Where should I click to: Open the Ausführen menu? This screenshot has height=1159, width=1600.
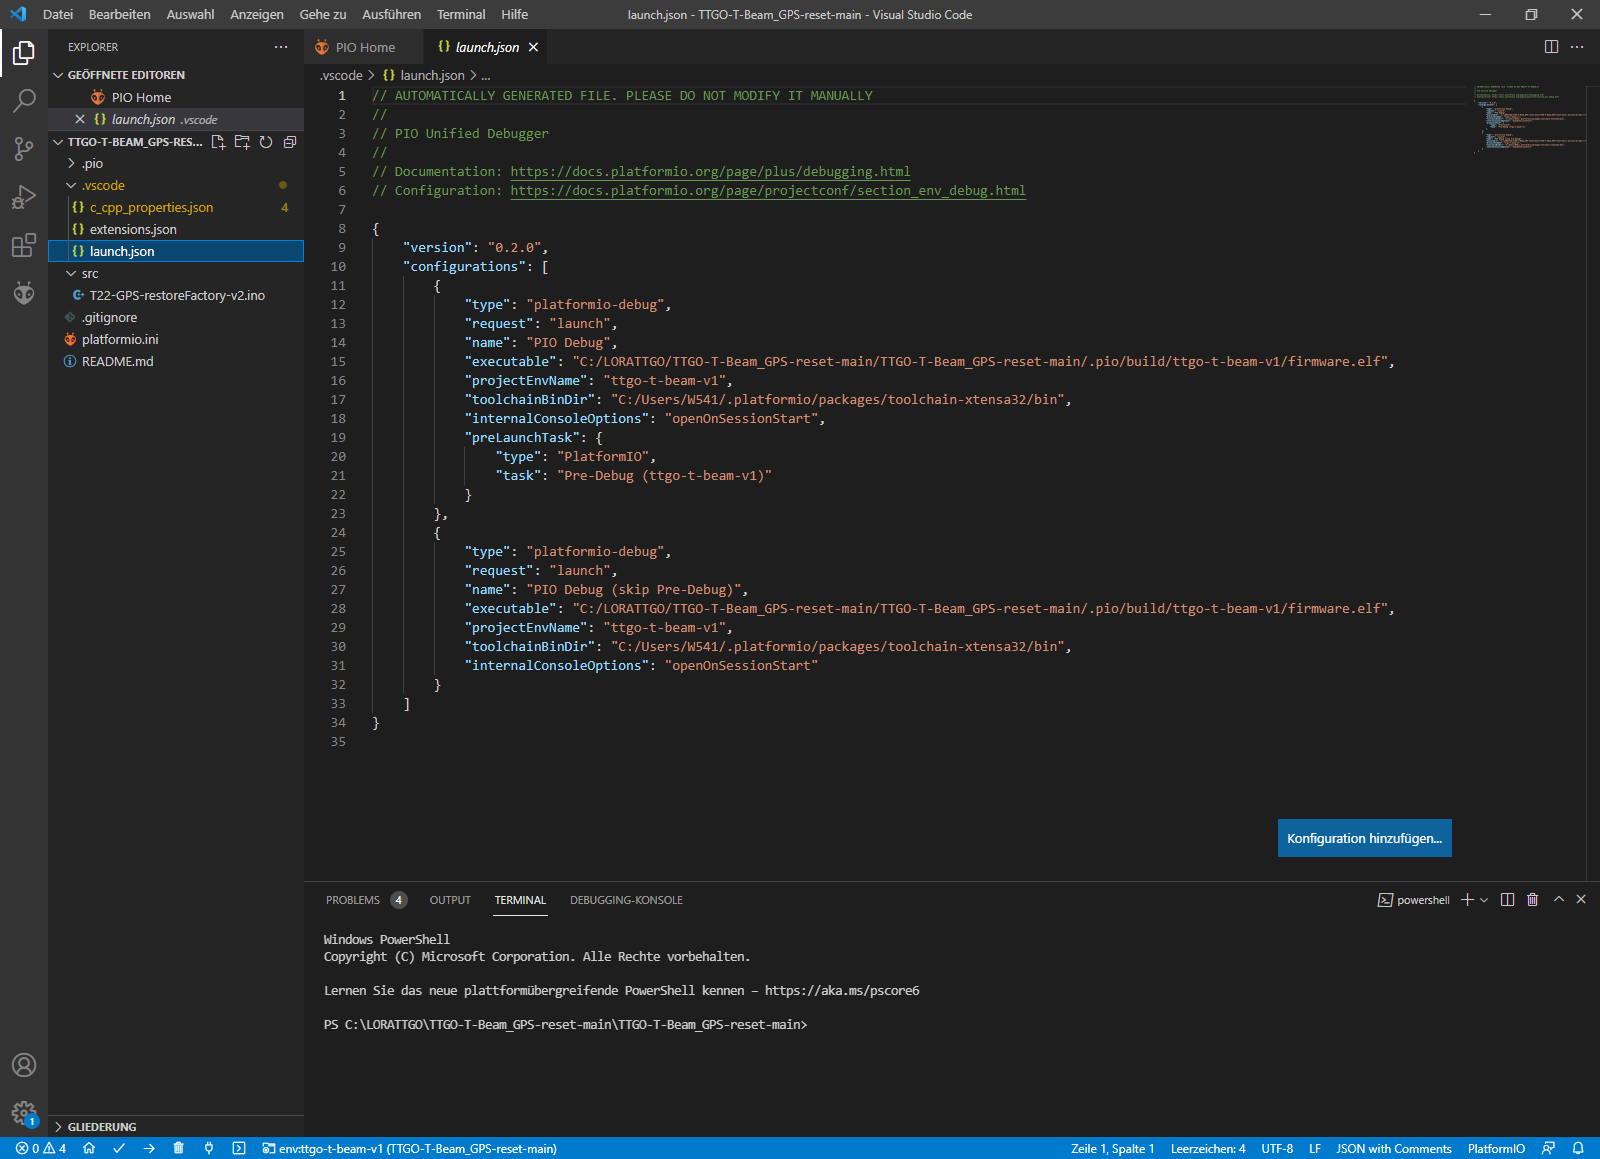coord(391,15)
